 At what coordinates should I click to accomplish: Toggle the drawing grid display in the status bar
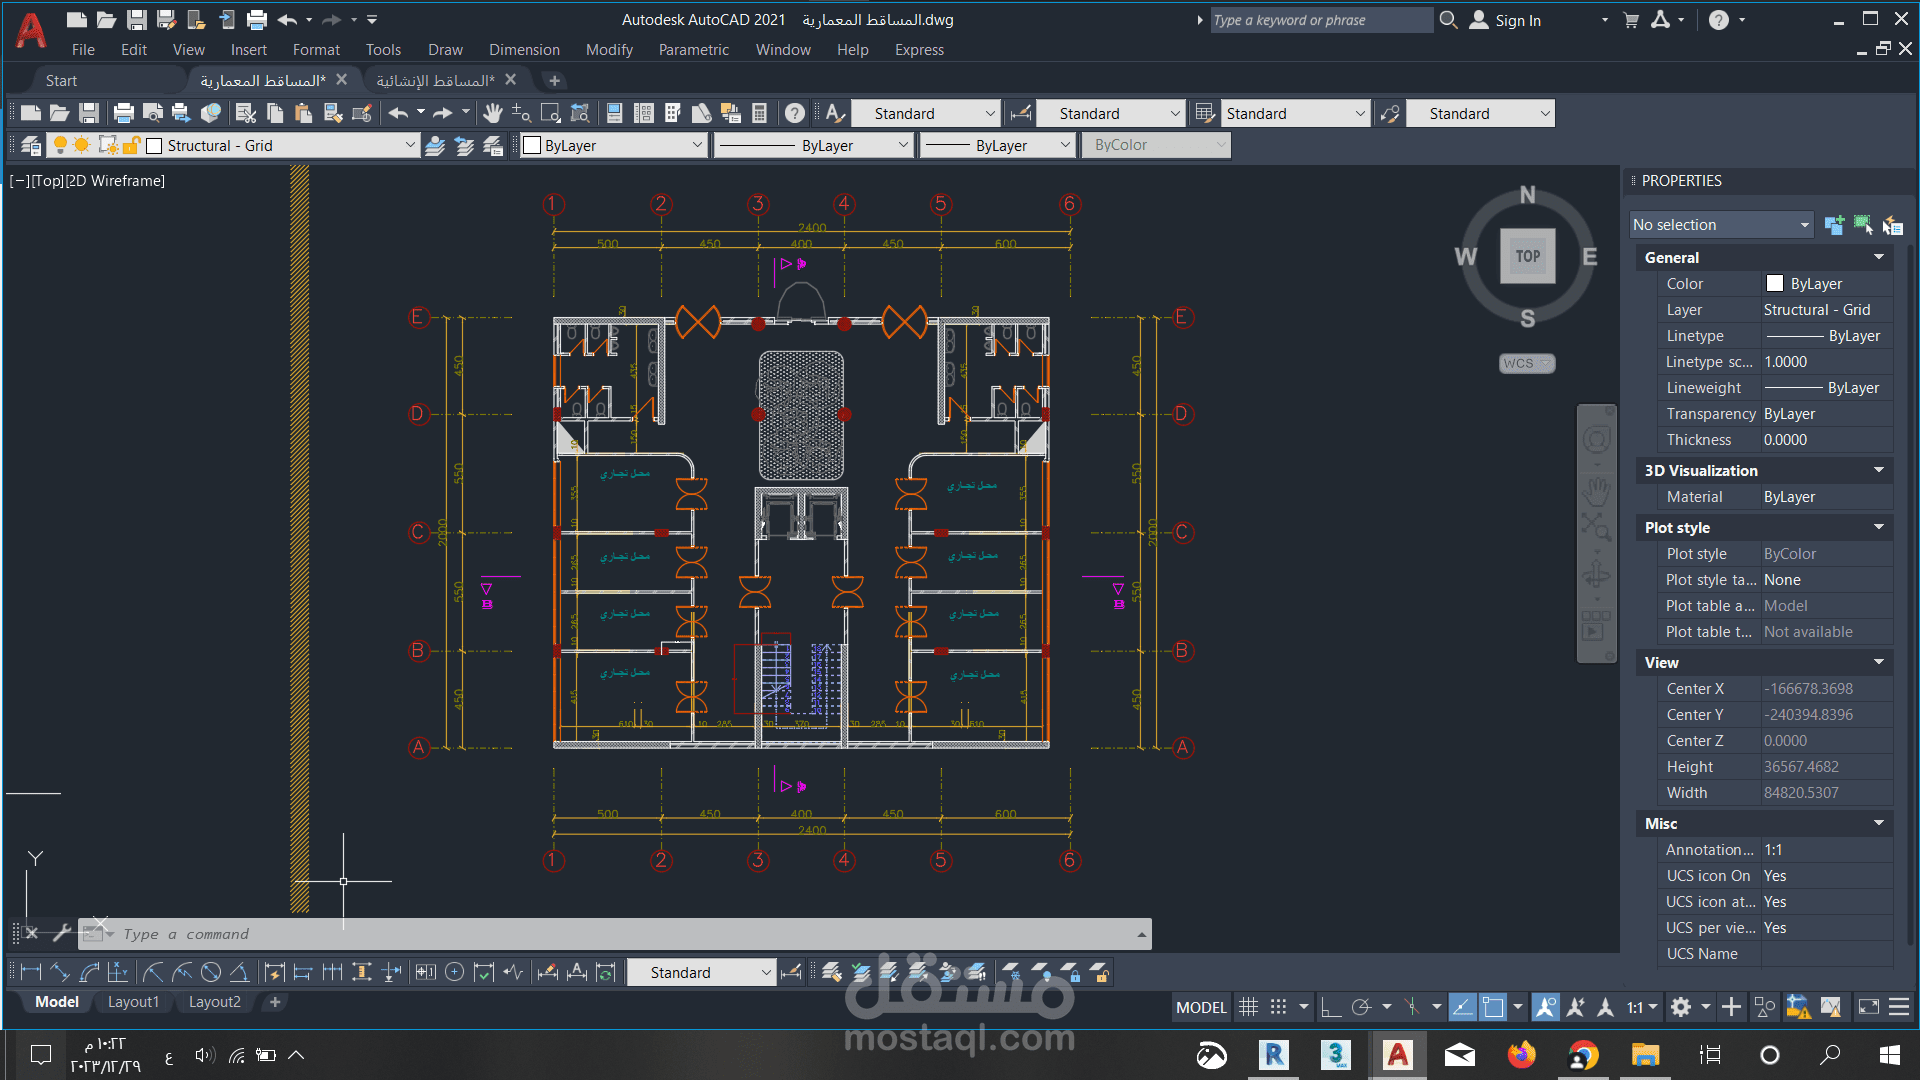point(1248,1007)
